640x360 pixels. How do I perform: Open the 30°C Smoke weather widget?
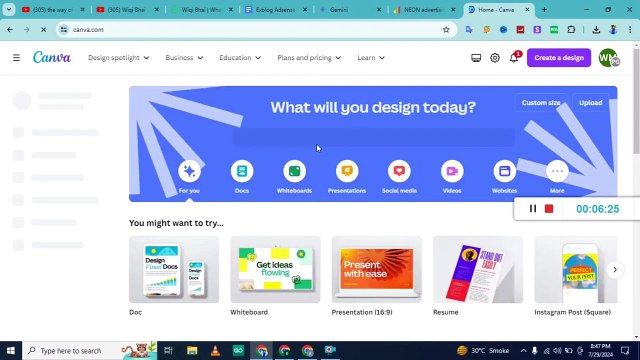[483, 351]
